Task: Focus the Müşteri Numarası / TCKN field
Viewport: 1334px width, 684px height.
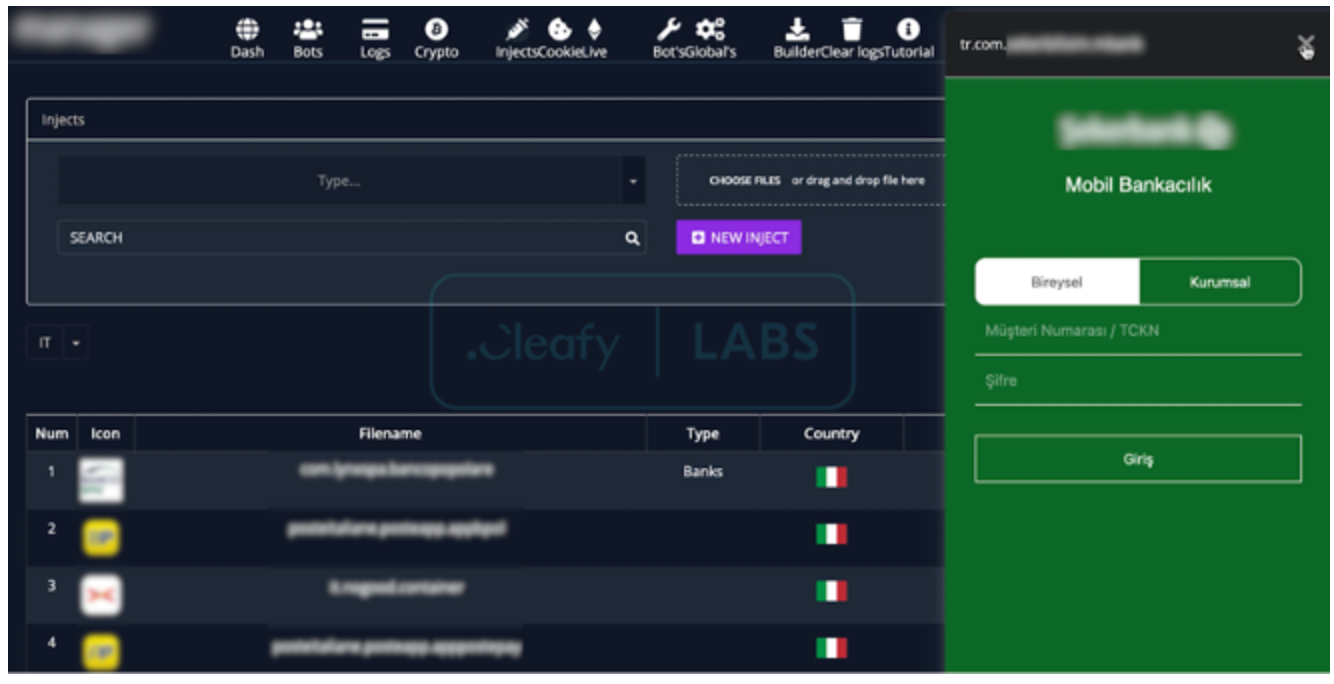Action: tap(1138, 331)
